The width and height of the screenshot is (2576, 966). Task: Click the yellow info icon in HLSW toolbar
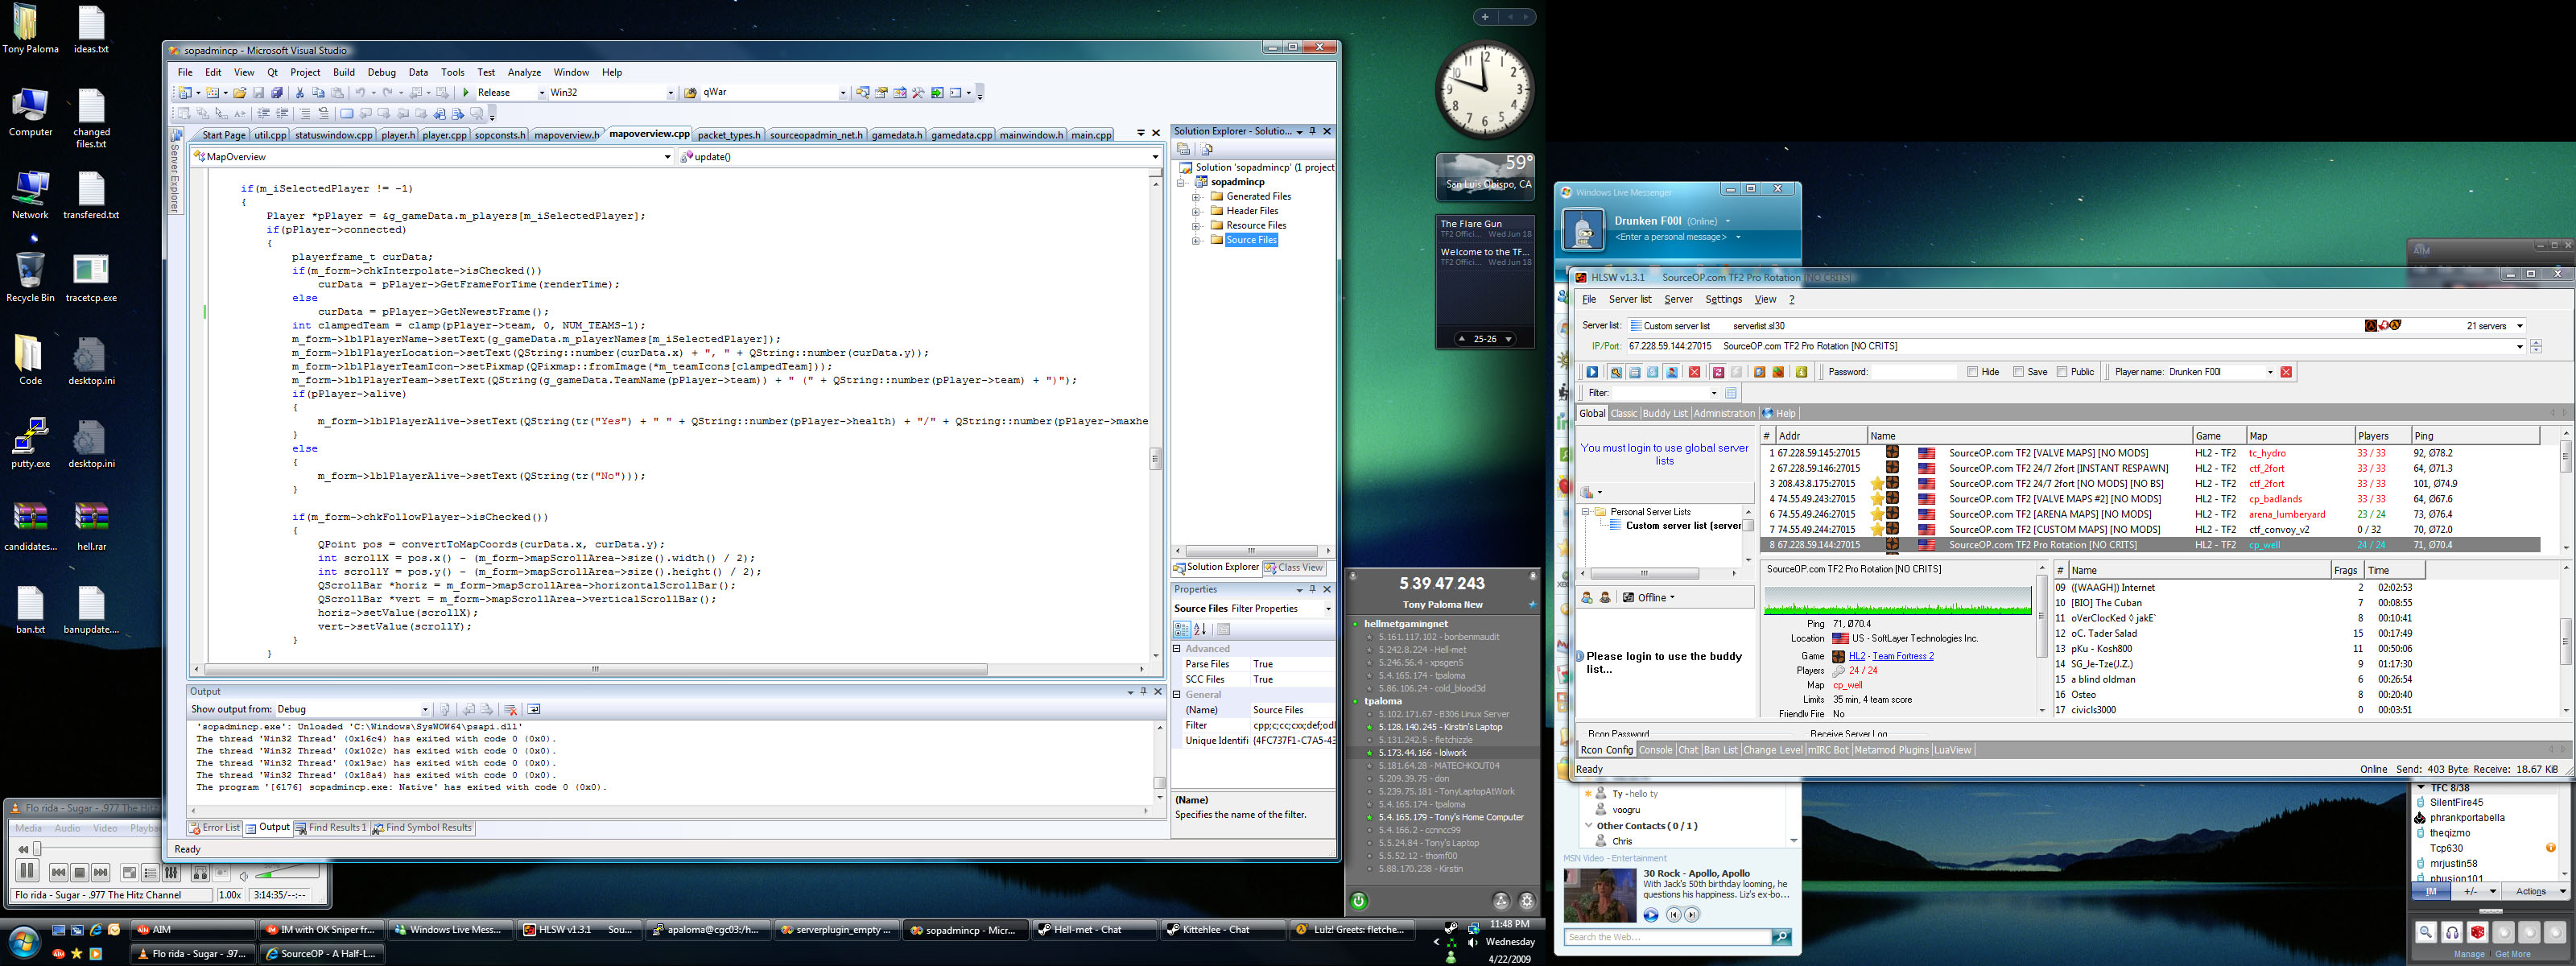pyautogui.click(x=1801, y=372)
